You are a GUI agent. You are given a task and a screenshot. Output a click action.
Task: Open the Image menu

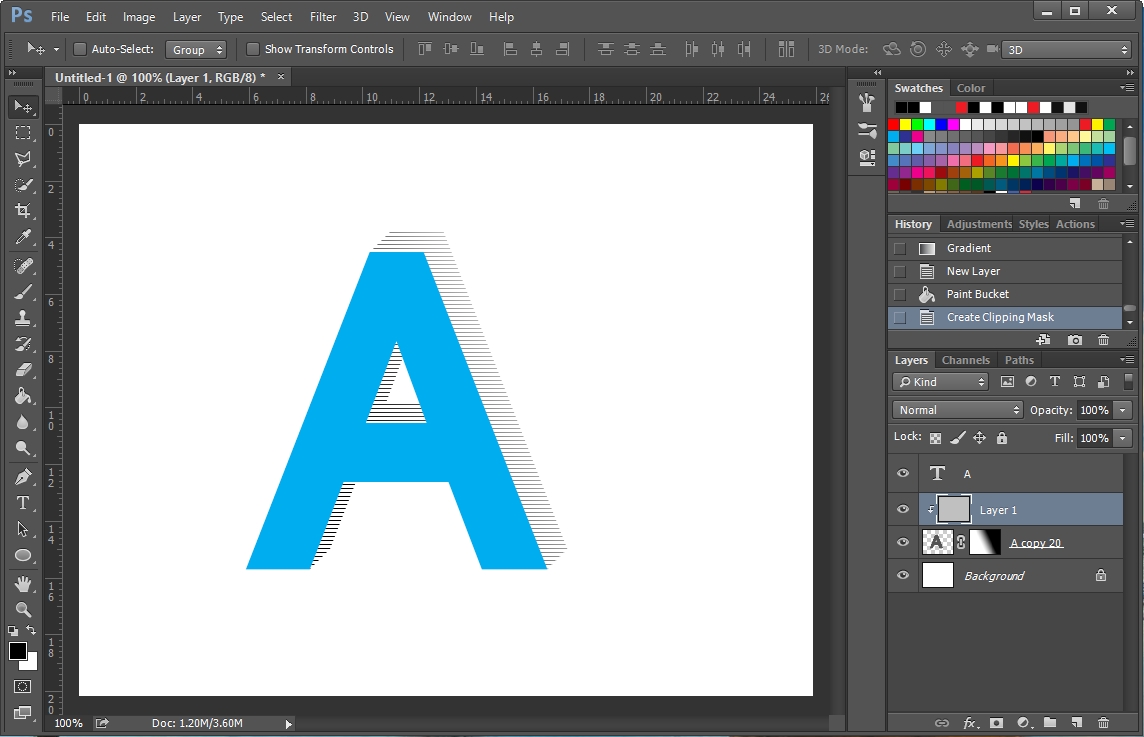coord(139,17)
